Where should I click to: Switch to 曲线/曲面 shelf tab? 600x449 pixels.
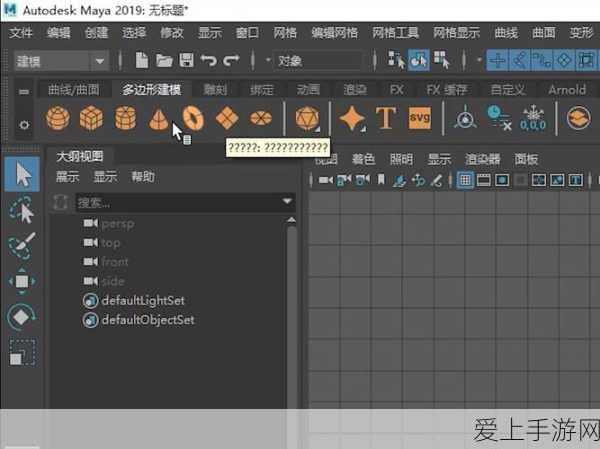pos(73,90)
